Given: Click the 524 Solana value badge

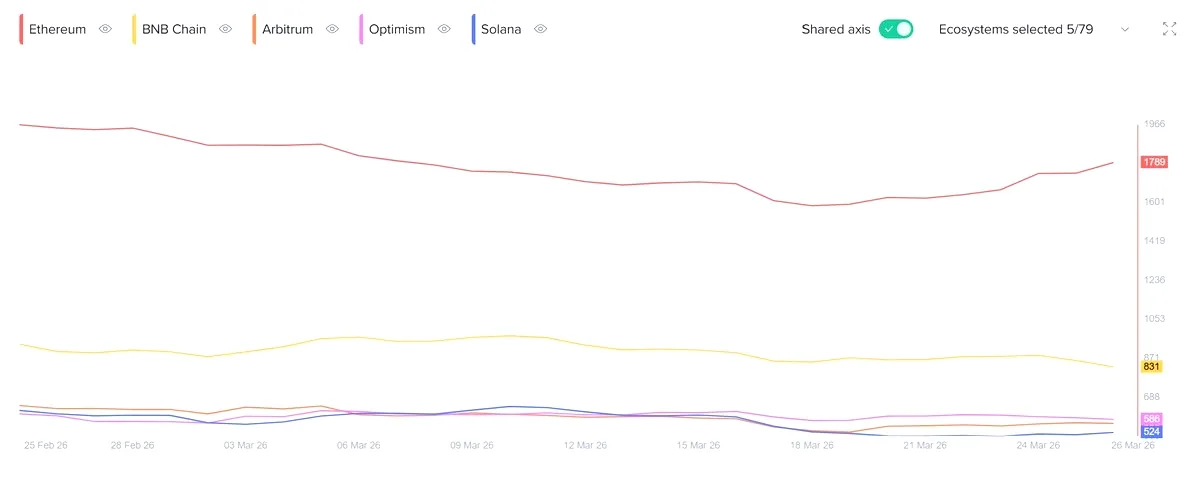Looking at the screenshot, I should 1151,432.
